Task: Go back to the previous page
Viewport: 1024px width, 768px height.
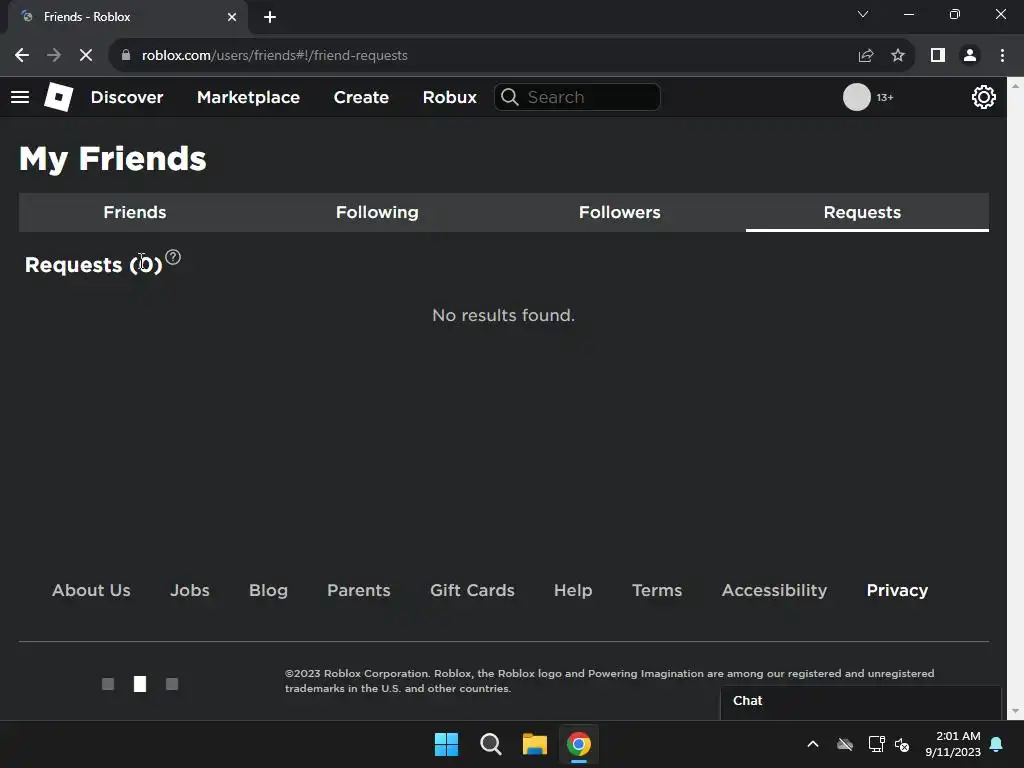Action: (x=22, y=56)
